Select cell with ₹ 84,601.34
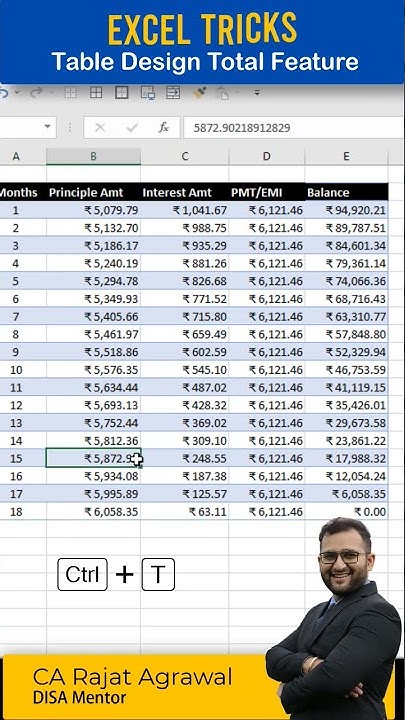Image resolution: width=405 pixels, height=720 pixels. point(346,246)
